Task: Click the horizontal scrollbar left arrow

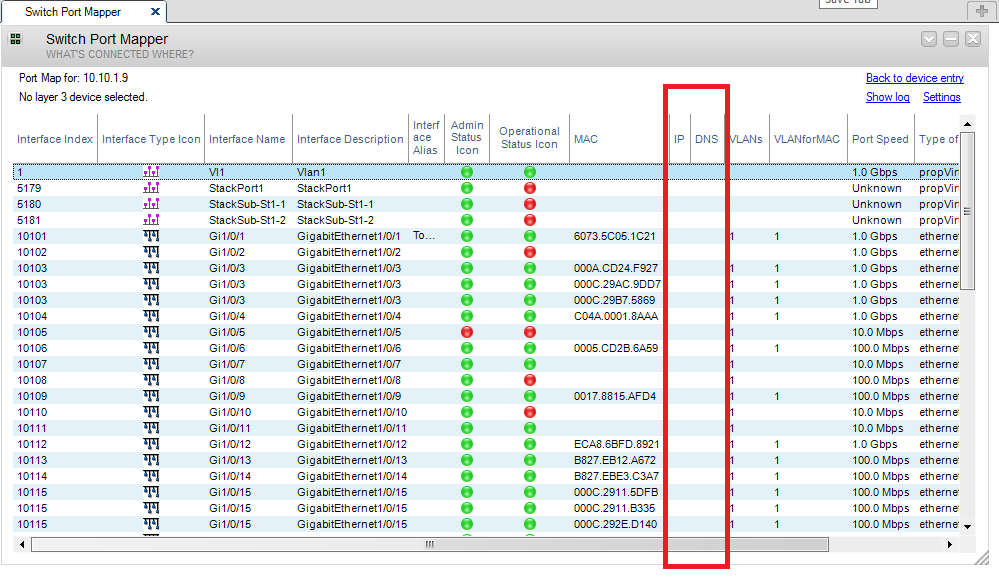Action: coord(22,544)
